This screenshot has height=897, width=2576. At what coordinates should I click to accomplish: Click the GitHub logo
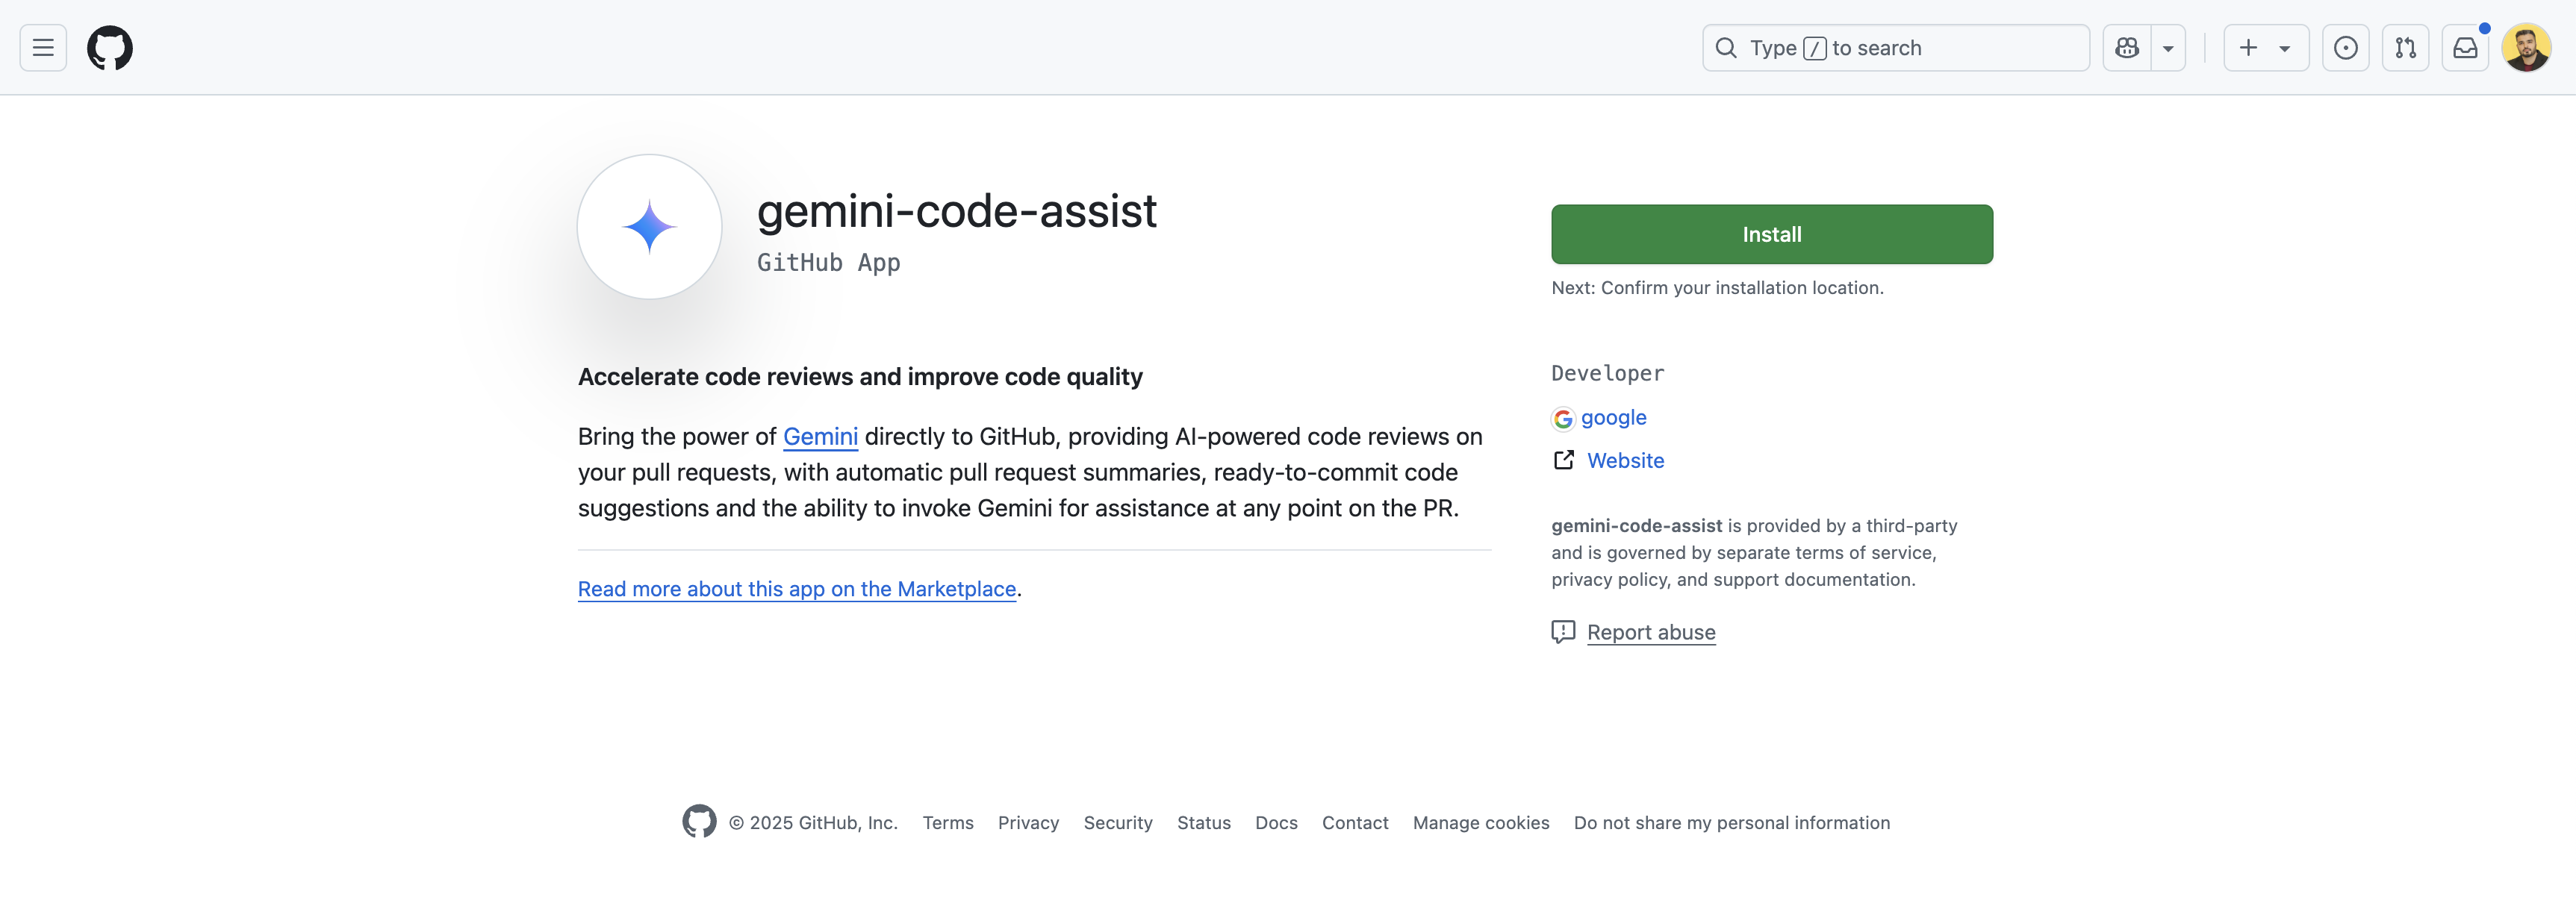point(109,47)
